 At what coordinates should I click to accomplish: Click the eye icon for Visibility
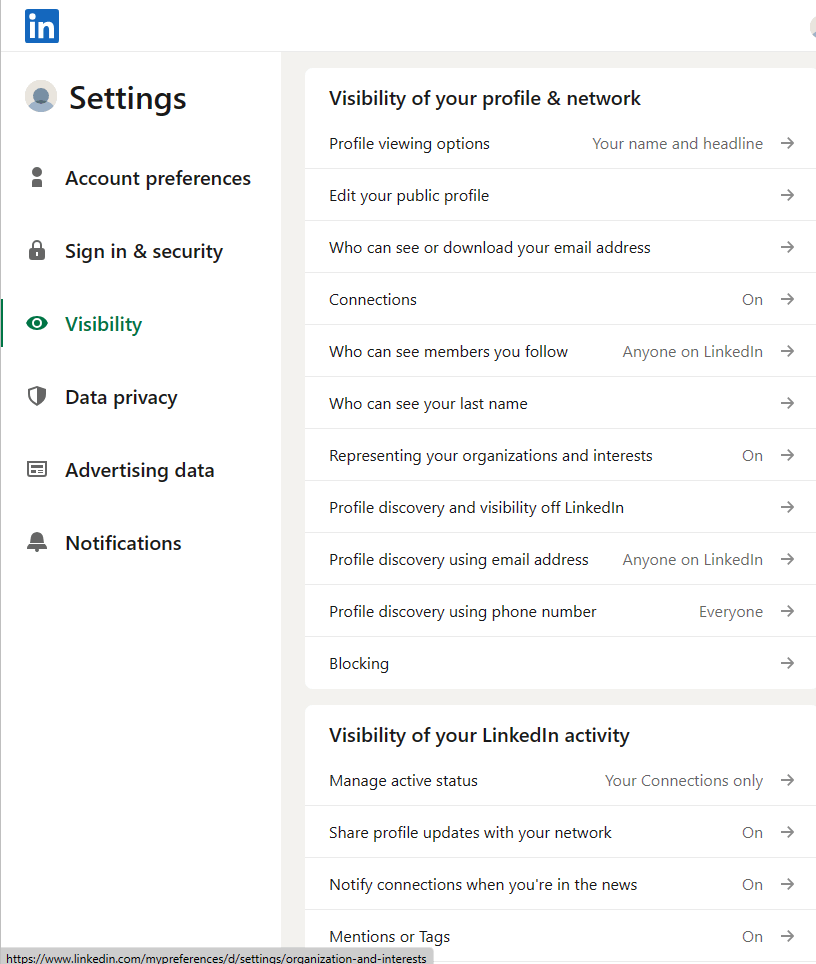pyautogui.click(x=37, y=323)
